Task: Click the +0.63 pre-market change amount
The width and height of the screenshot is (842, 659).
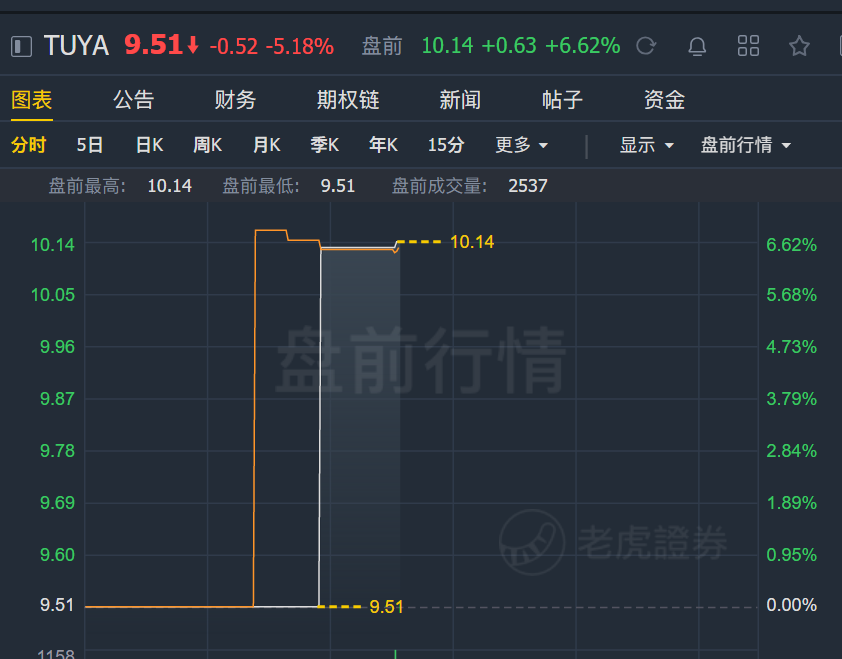Action: 509,46
